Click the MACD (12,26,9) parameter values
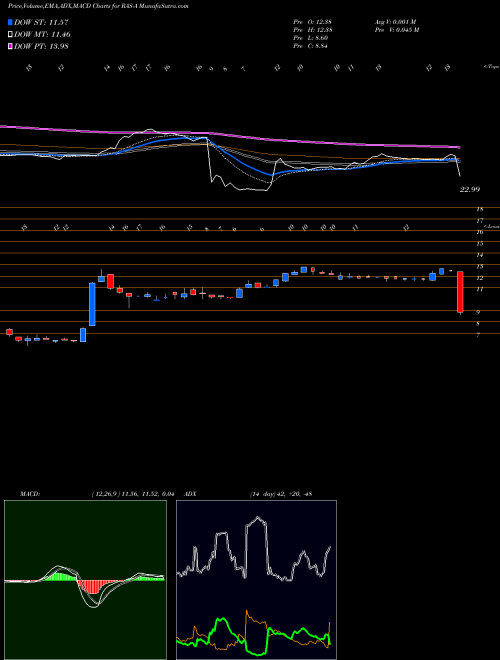Image resolution: width=500 pixels, height=660 pixels. (x=133, y=494)
